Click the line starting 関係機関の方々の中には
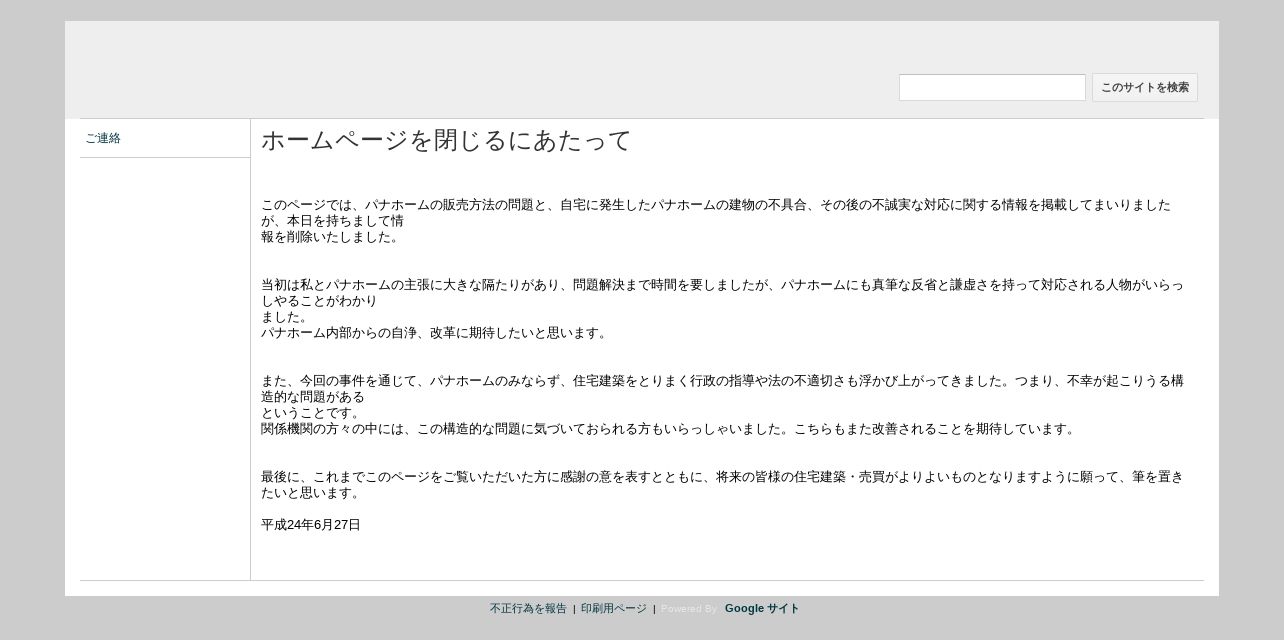The image size is (1284, 640). click(x=670, y=429)
